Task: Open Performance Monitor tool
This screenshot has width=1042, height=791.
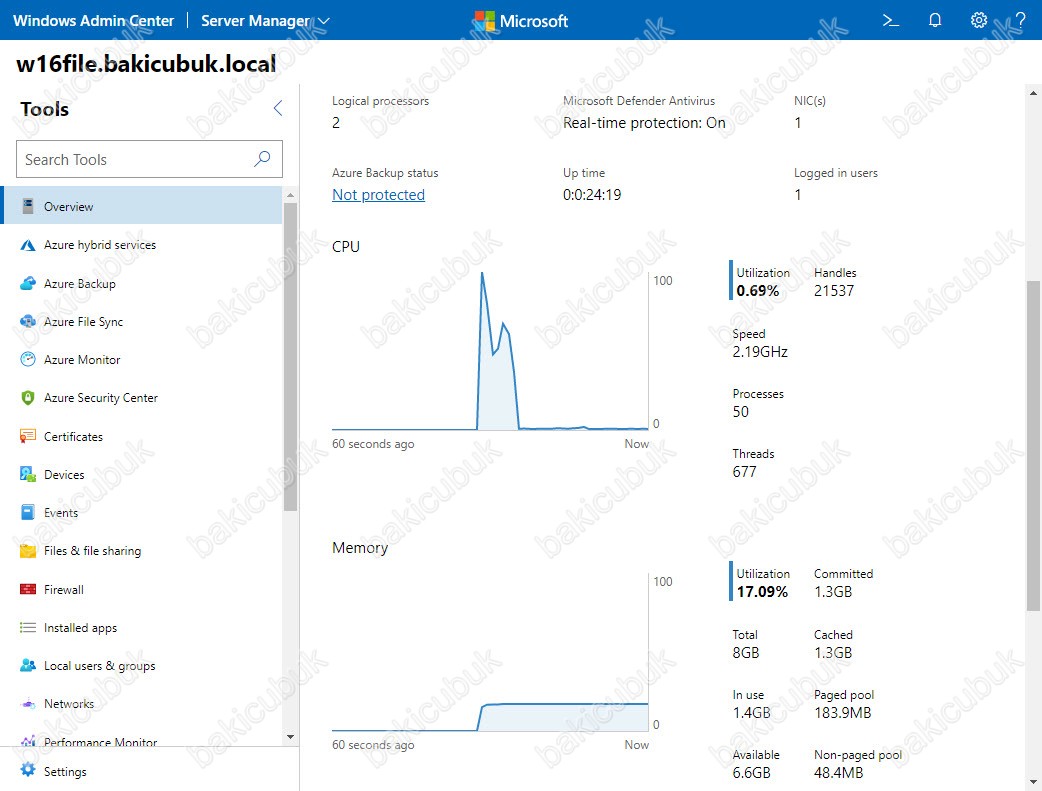Action: click(142, 738)
